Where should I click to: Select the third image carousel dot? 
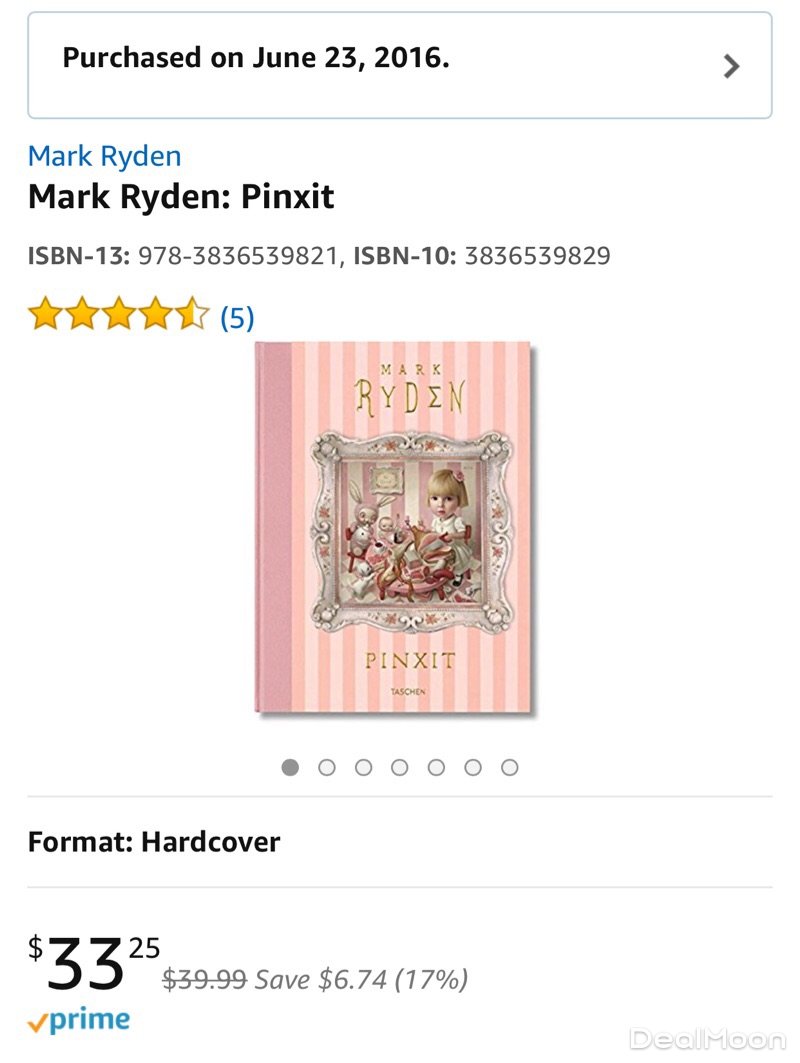[x=364, y=768]
